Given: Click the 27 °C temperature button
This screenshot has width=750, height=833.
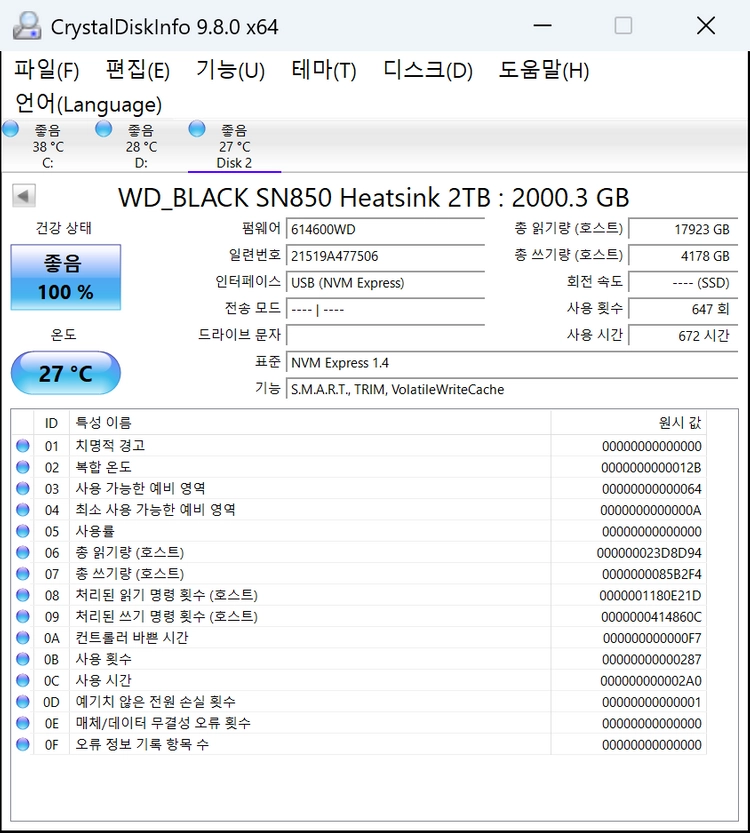Looking at the screenshot, I should (66, 373).
